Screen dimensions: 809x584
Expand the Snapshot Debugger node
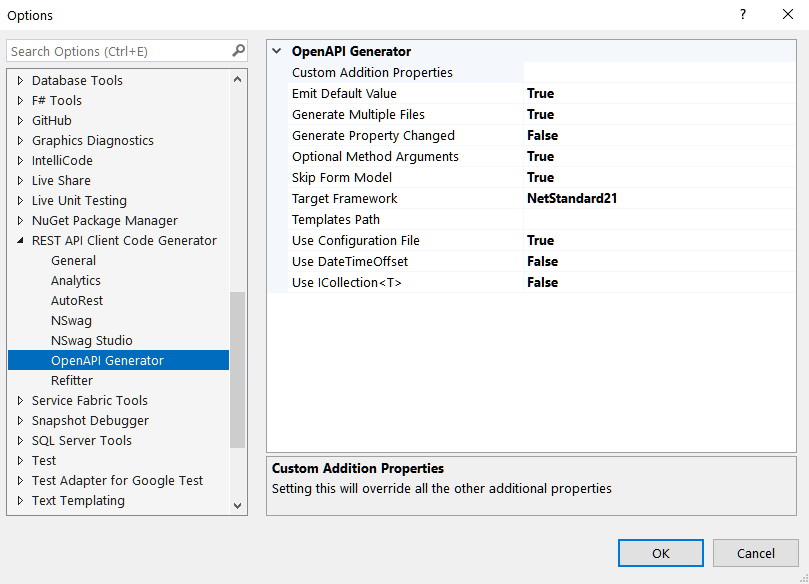pyautogui.click(x=20, y=420)
